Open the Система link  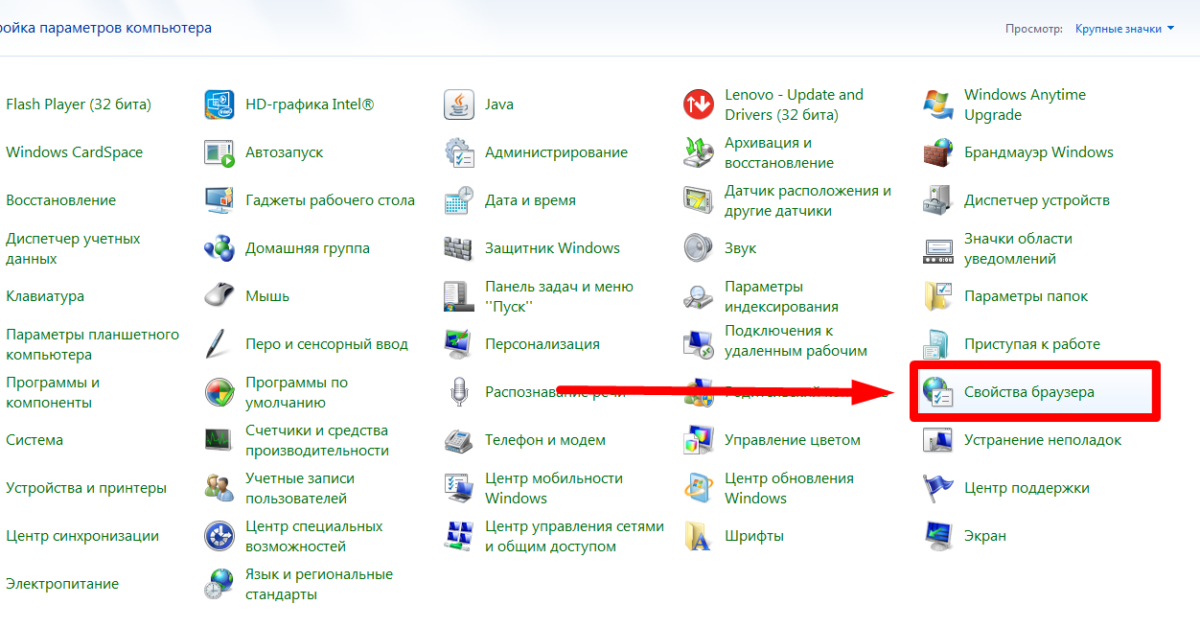(x=34, y=440)
